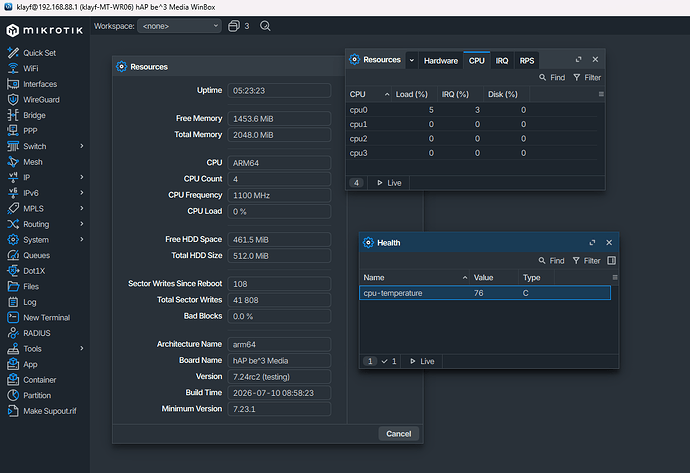690x473 pixels.
Task: Expand the System submenu
Action: pyautogui.click(x=82, y=240)
